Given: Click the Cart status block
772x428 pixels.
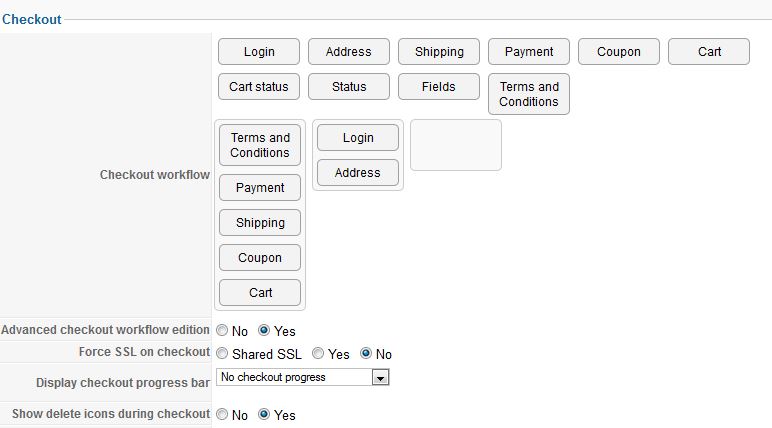Looking at the screenshot, I should tap(259, 87).
